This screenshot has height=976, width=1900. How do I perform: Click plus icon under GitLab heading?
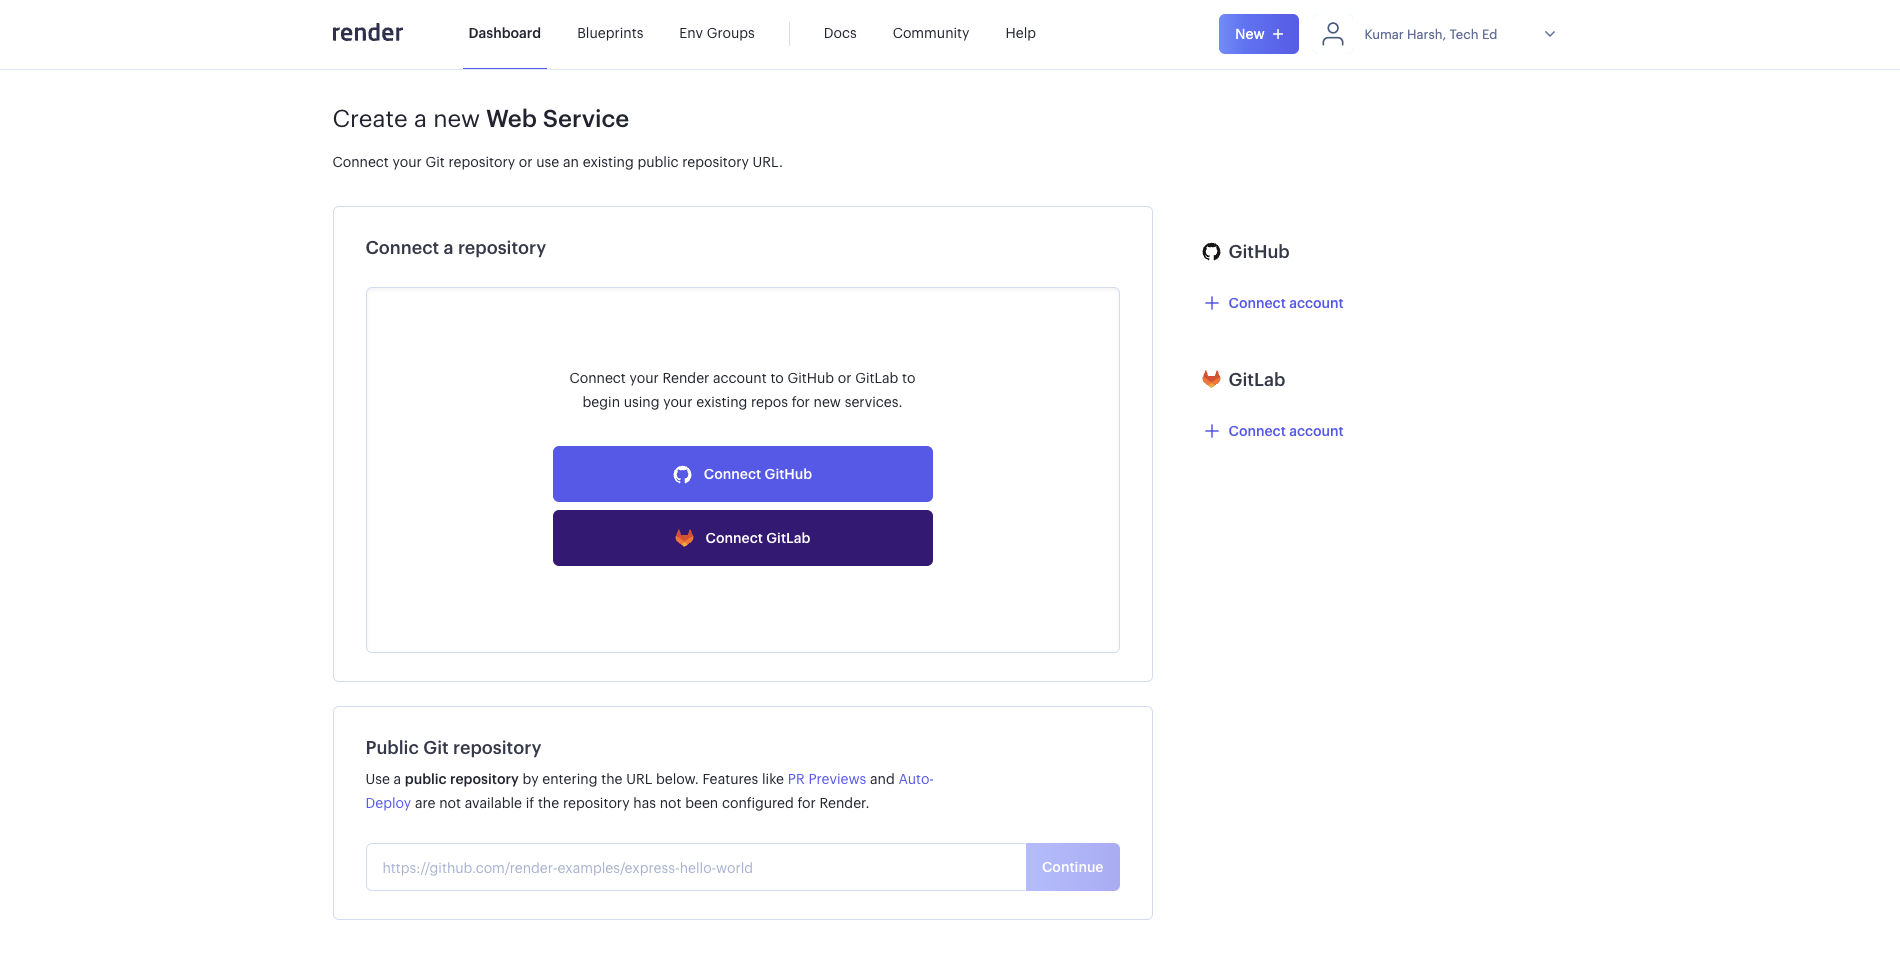(x=1211, y=431)
